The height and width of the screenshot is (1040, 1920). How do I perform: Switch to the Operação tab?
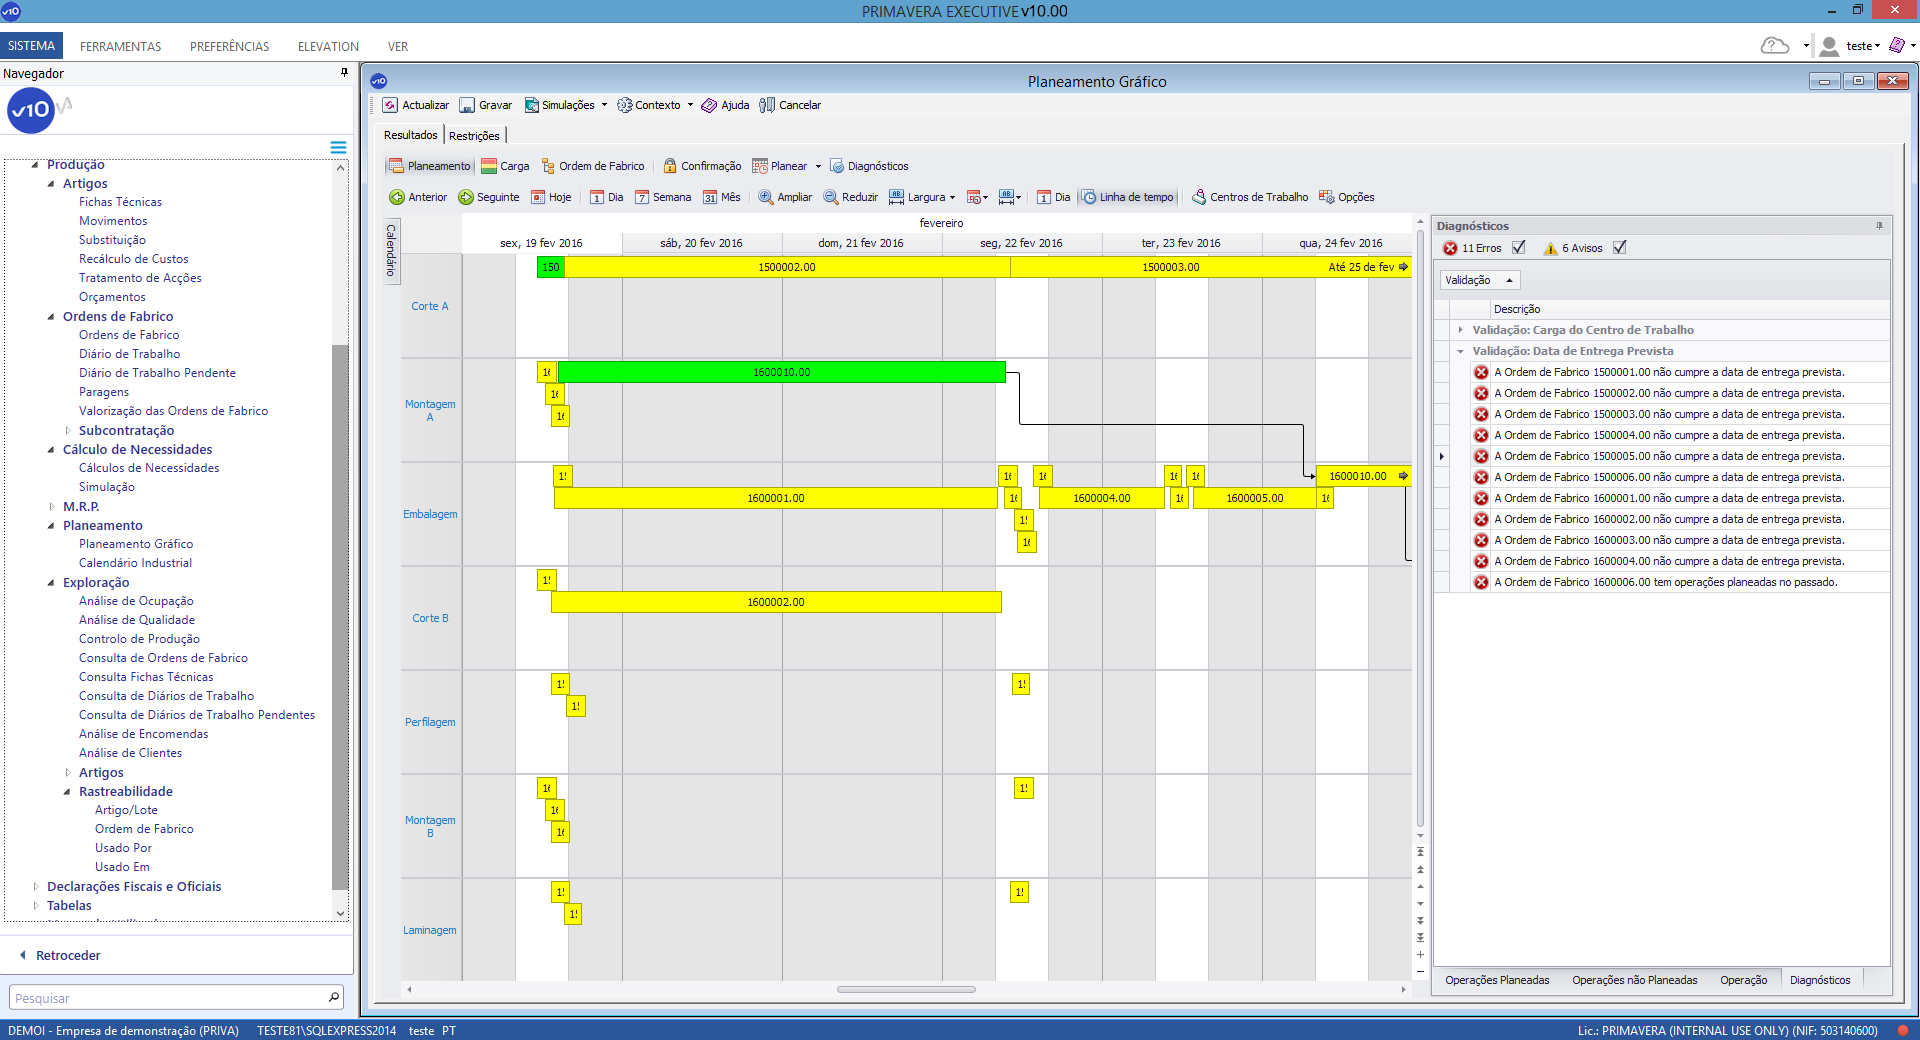pyautogui.click(x=1743, y=980)
